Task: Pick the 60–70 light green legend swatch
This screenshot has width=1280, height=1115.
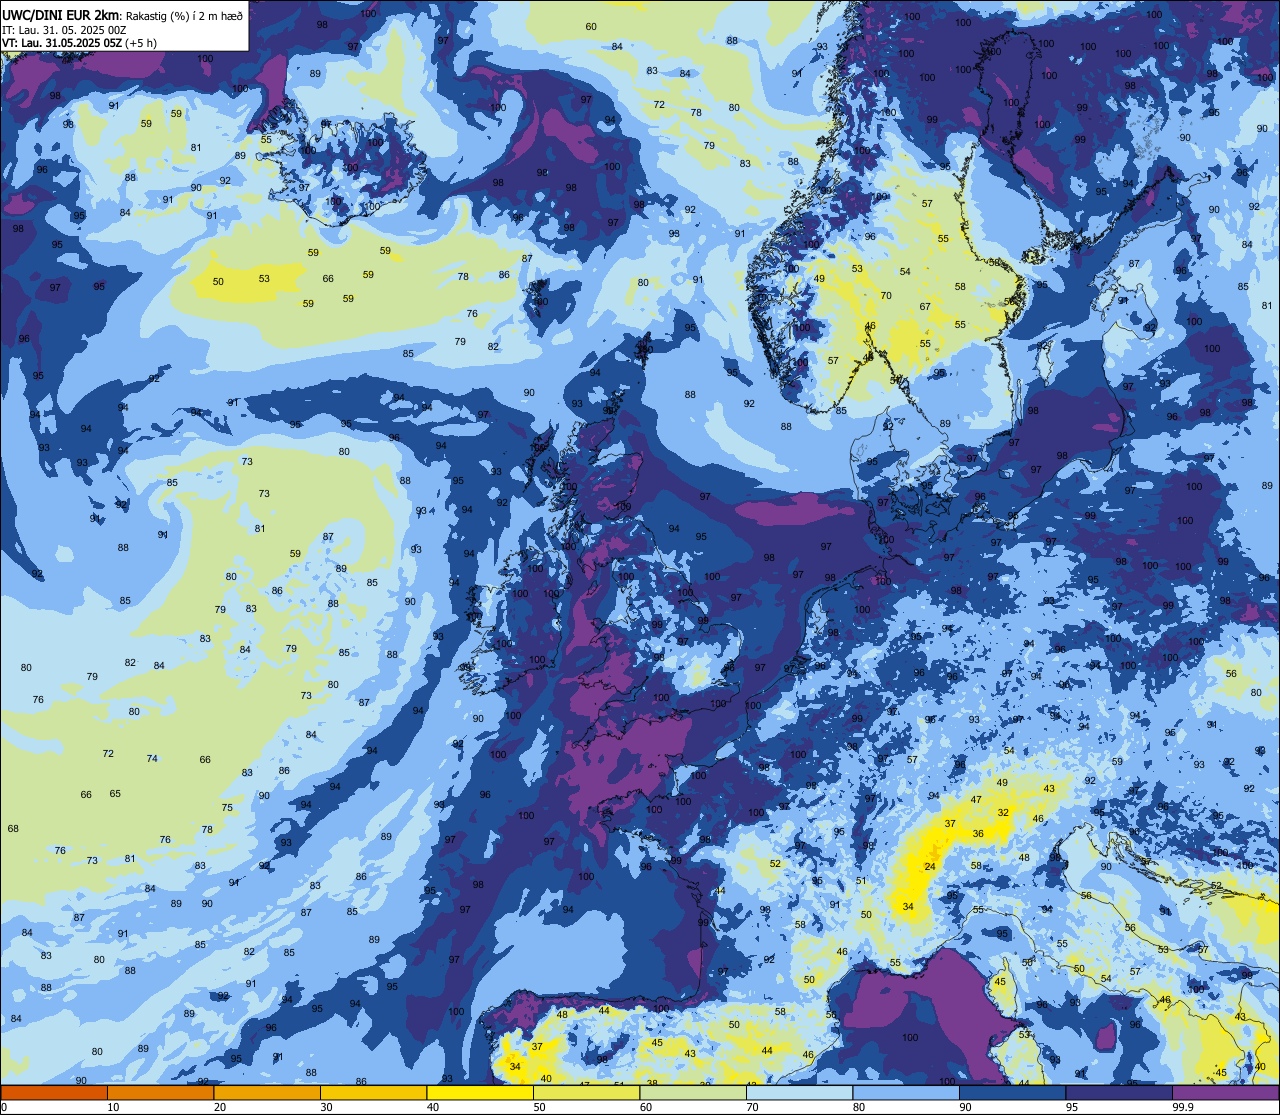Action: click(693, 1093)
